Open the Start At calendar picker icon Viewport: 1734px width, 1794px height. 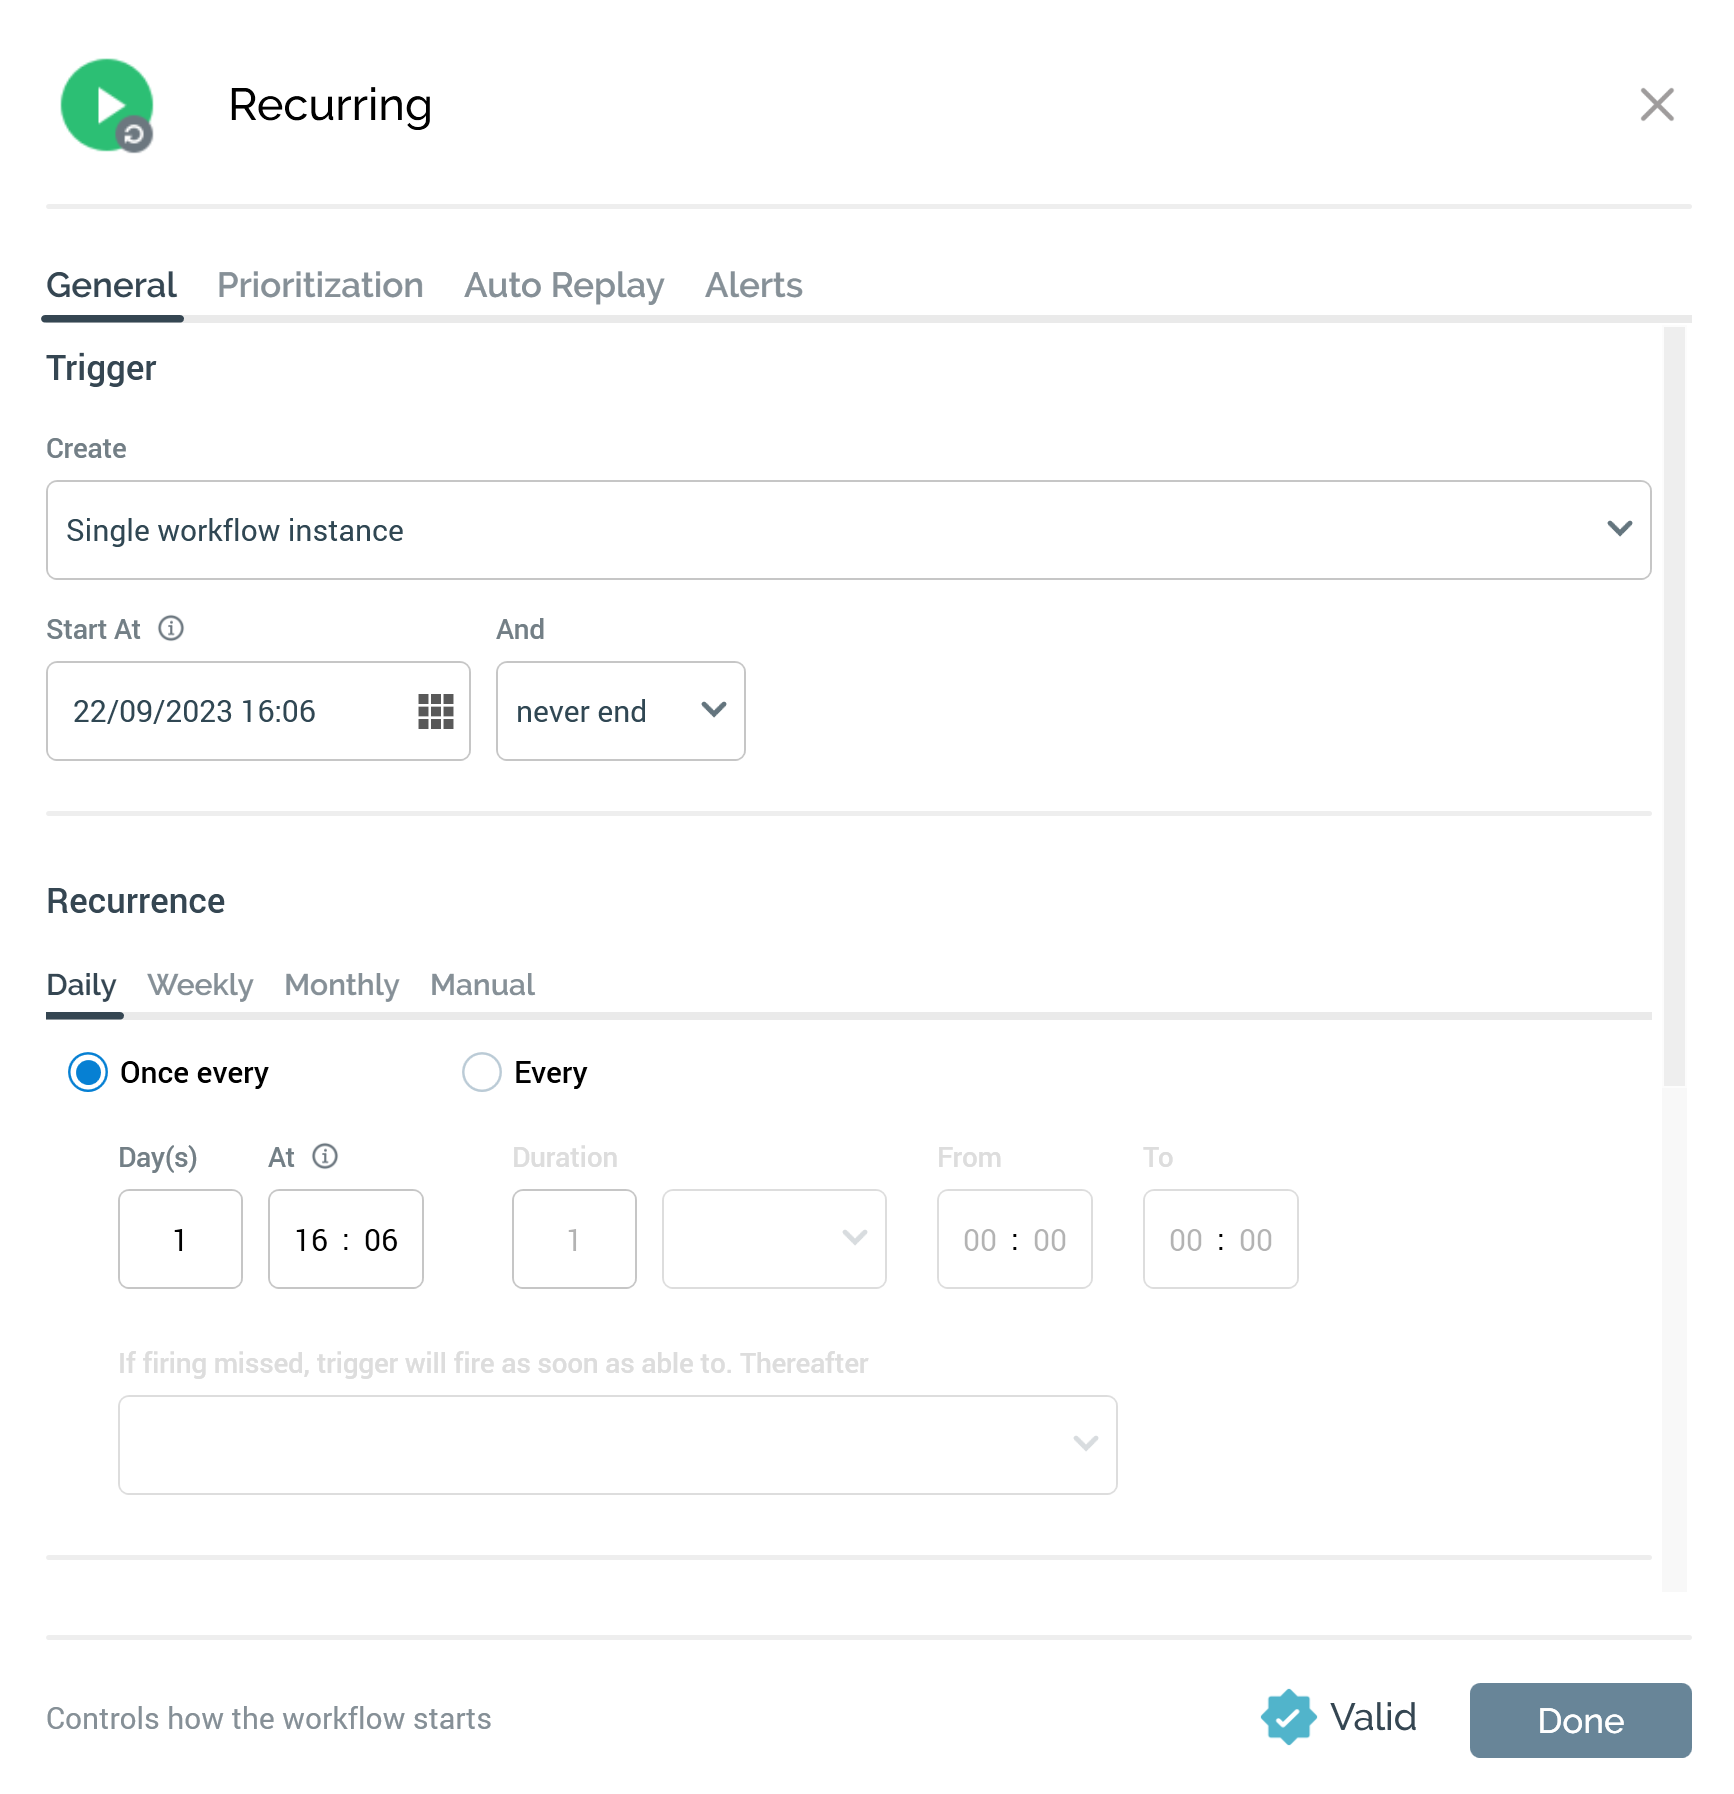[435, 711]
